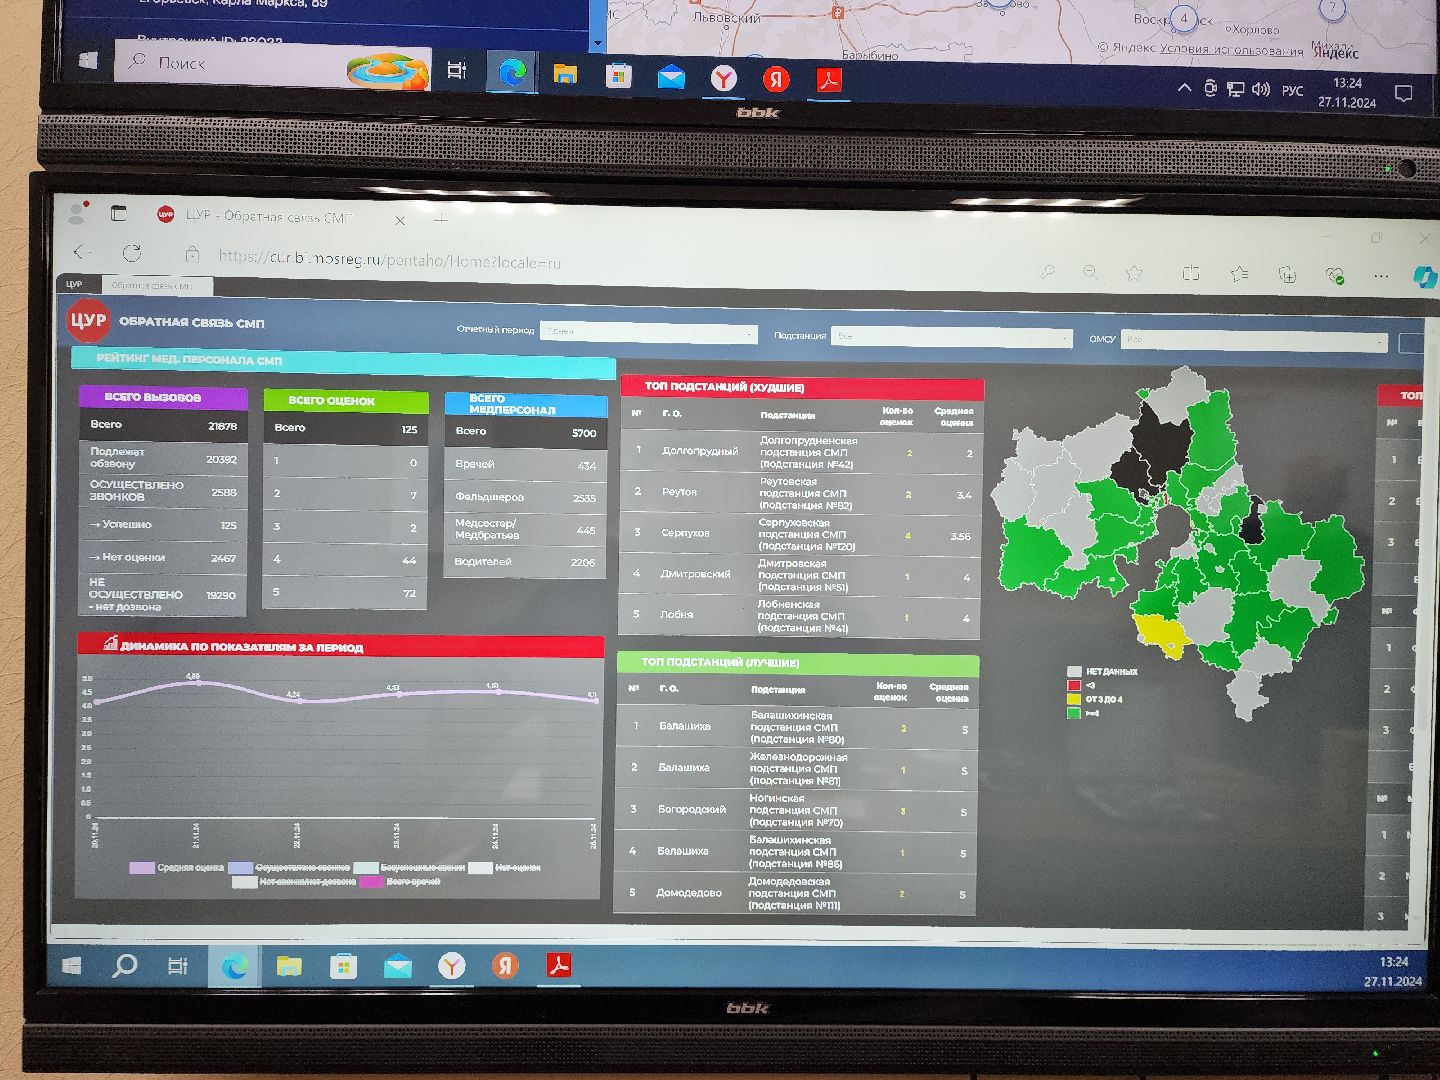Open Edge split screen icon
Viewport: 1440px width, 1080px height.
pyautogui.click(x=1190, y=273)
